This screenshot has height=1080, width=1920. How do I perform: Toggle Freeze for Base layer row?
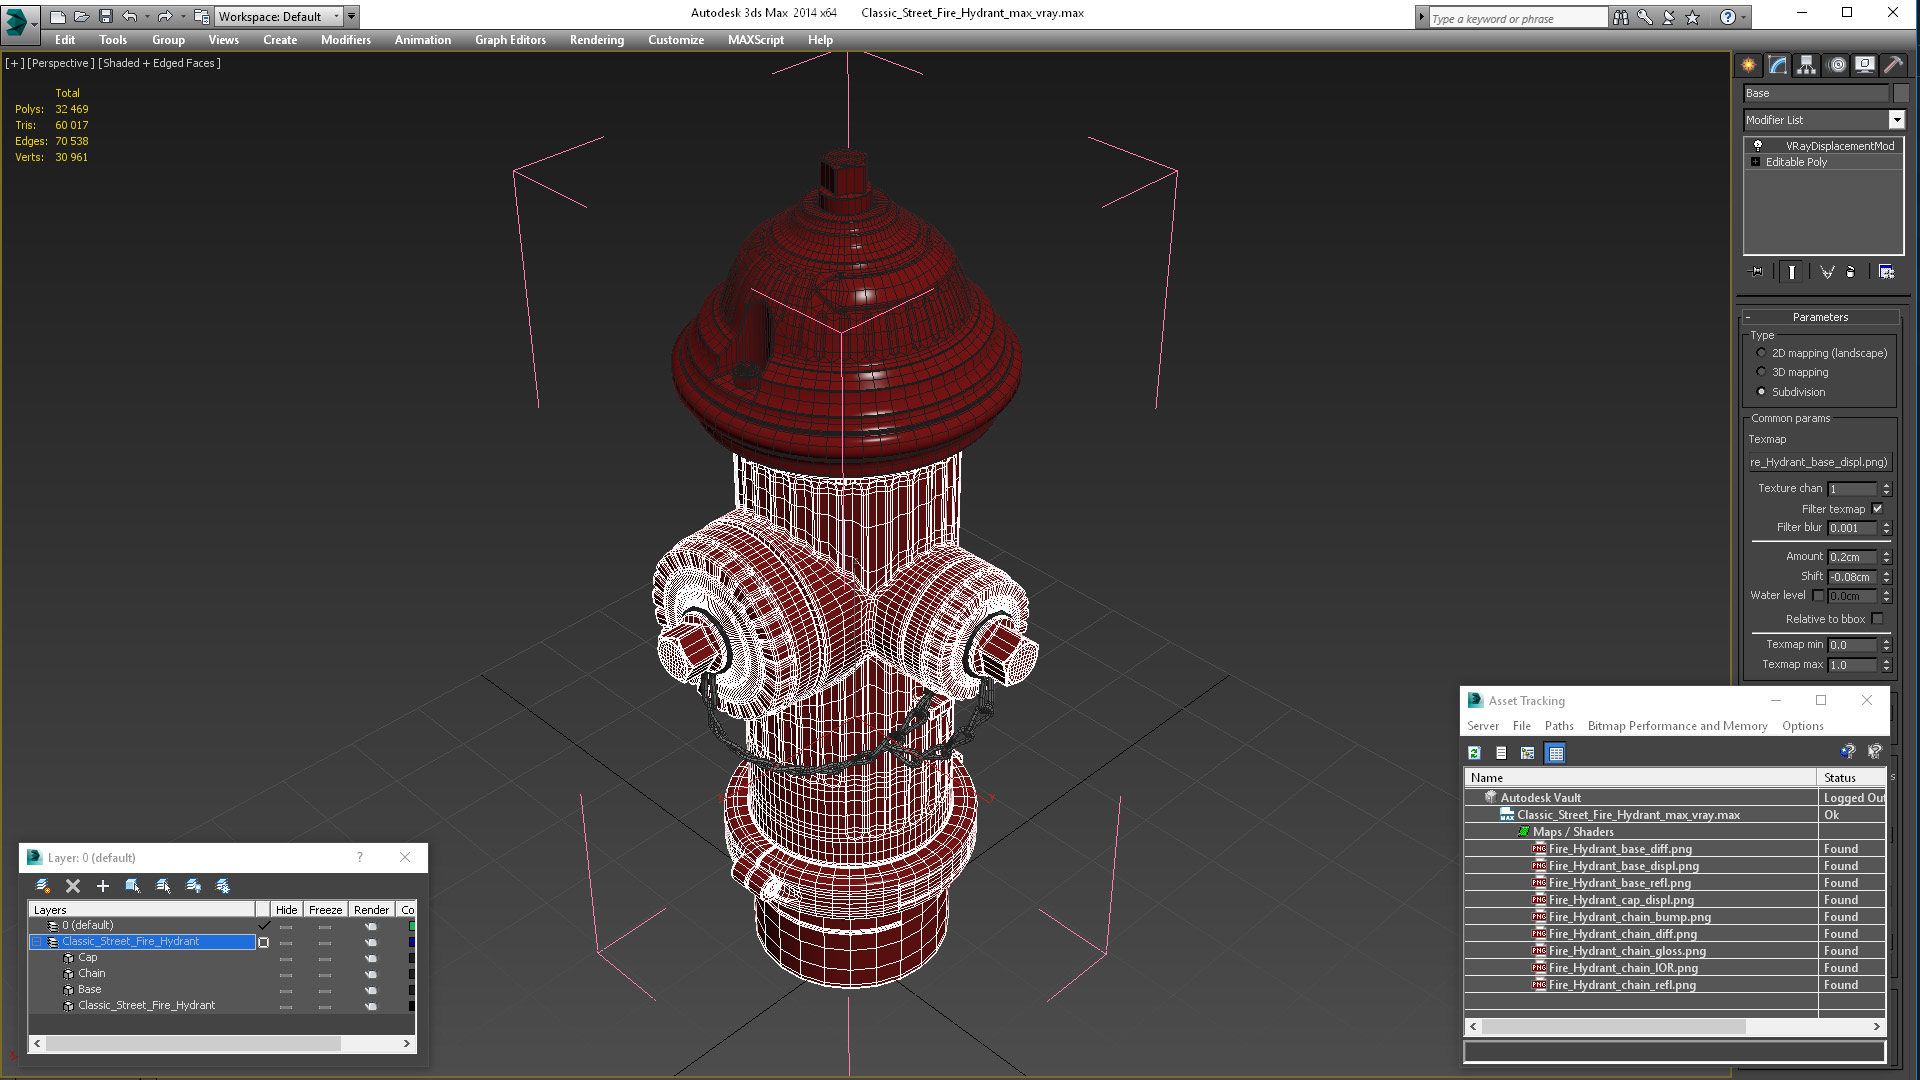click(324, 990)
